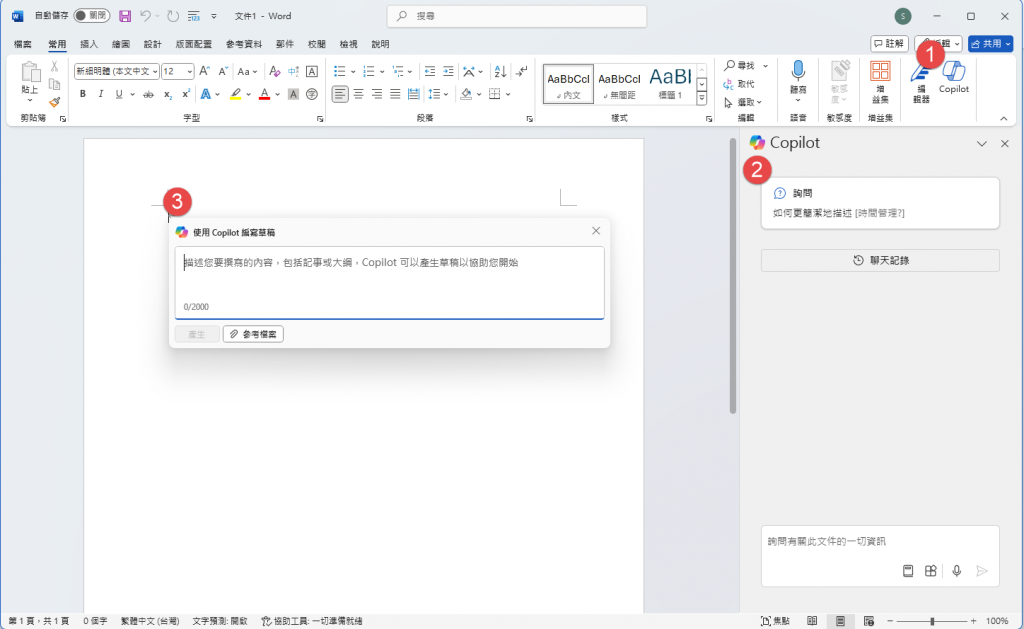The image size is (1024, 629).
Task: Click the Undo arrow in title bar
Action: pos(146,16)
